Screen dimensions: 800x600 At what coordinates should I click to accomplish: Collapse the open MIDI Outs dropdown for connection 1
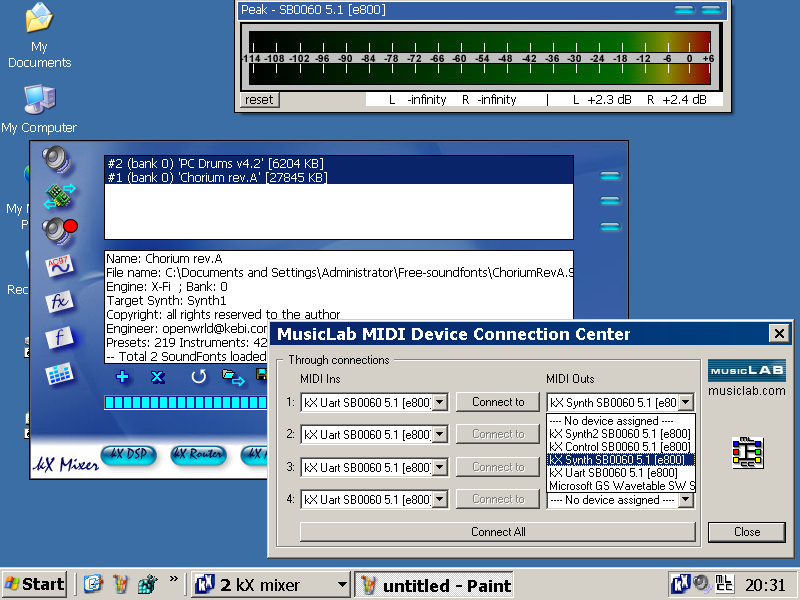point(686,403)
